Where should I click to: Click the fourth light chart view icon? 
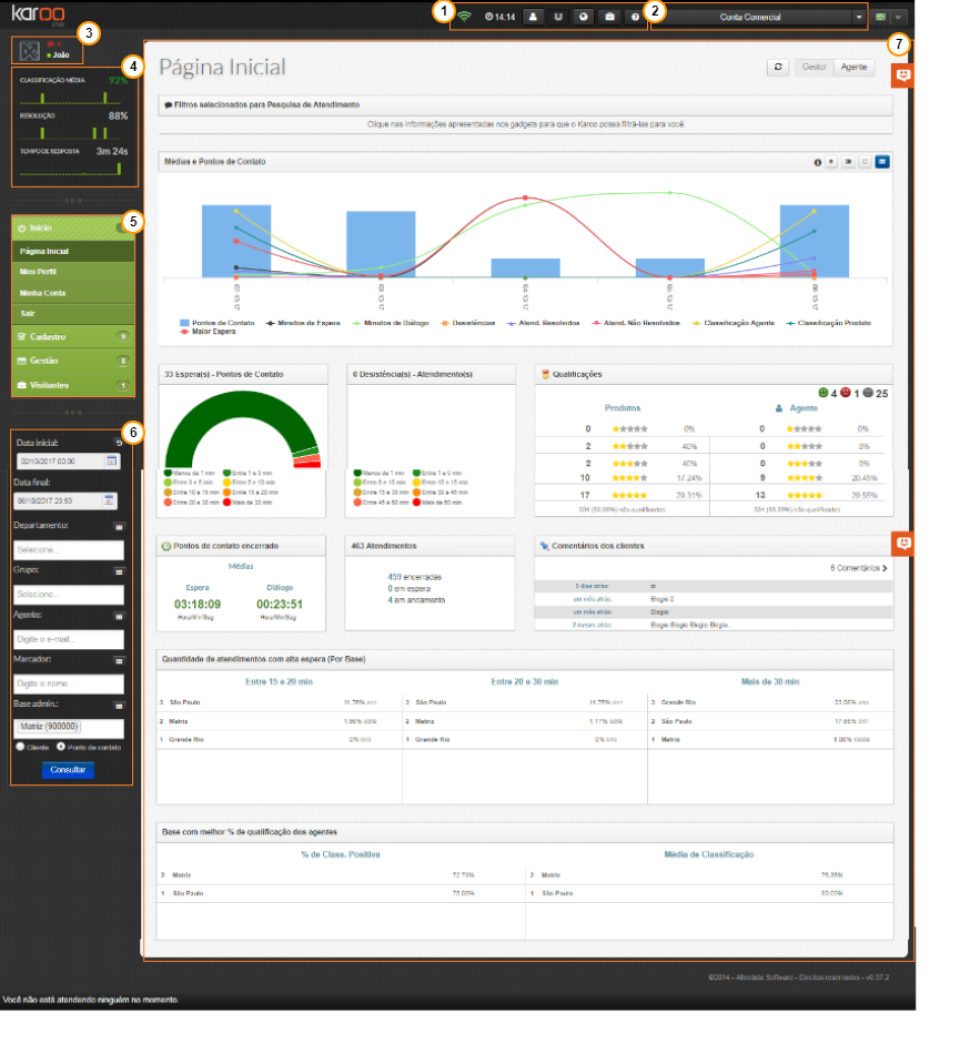click(x=866, y=162)
